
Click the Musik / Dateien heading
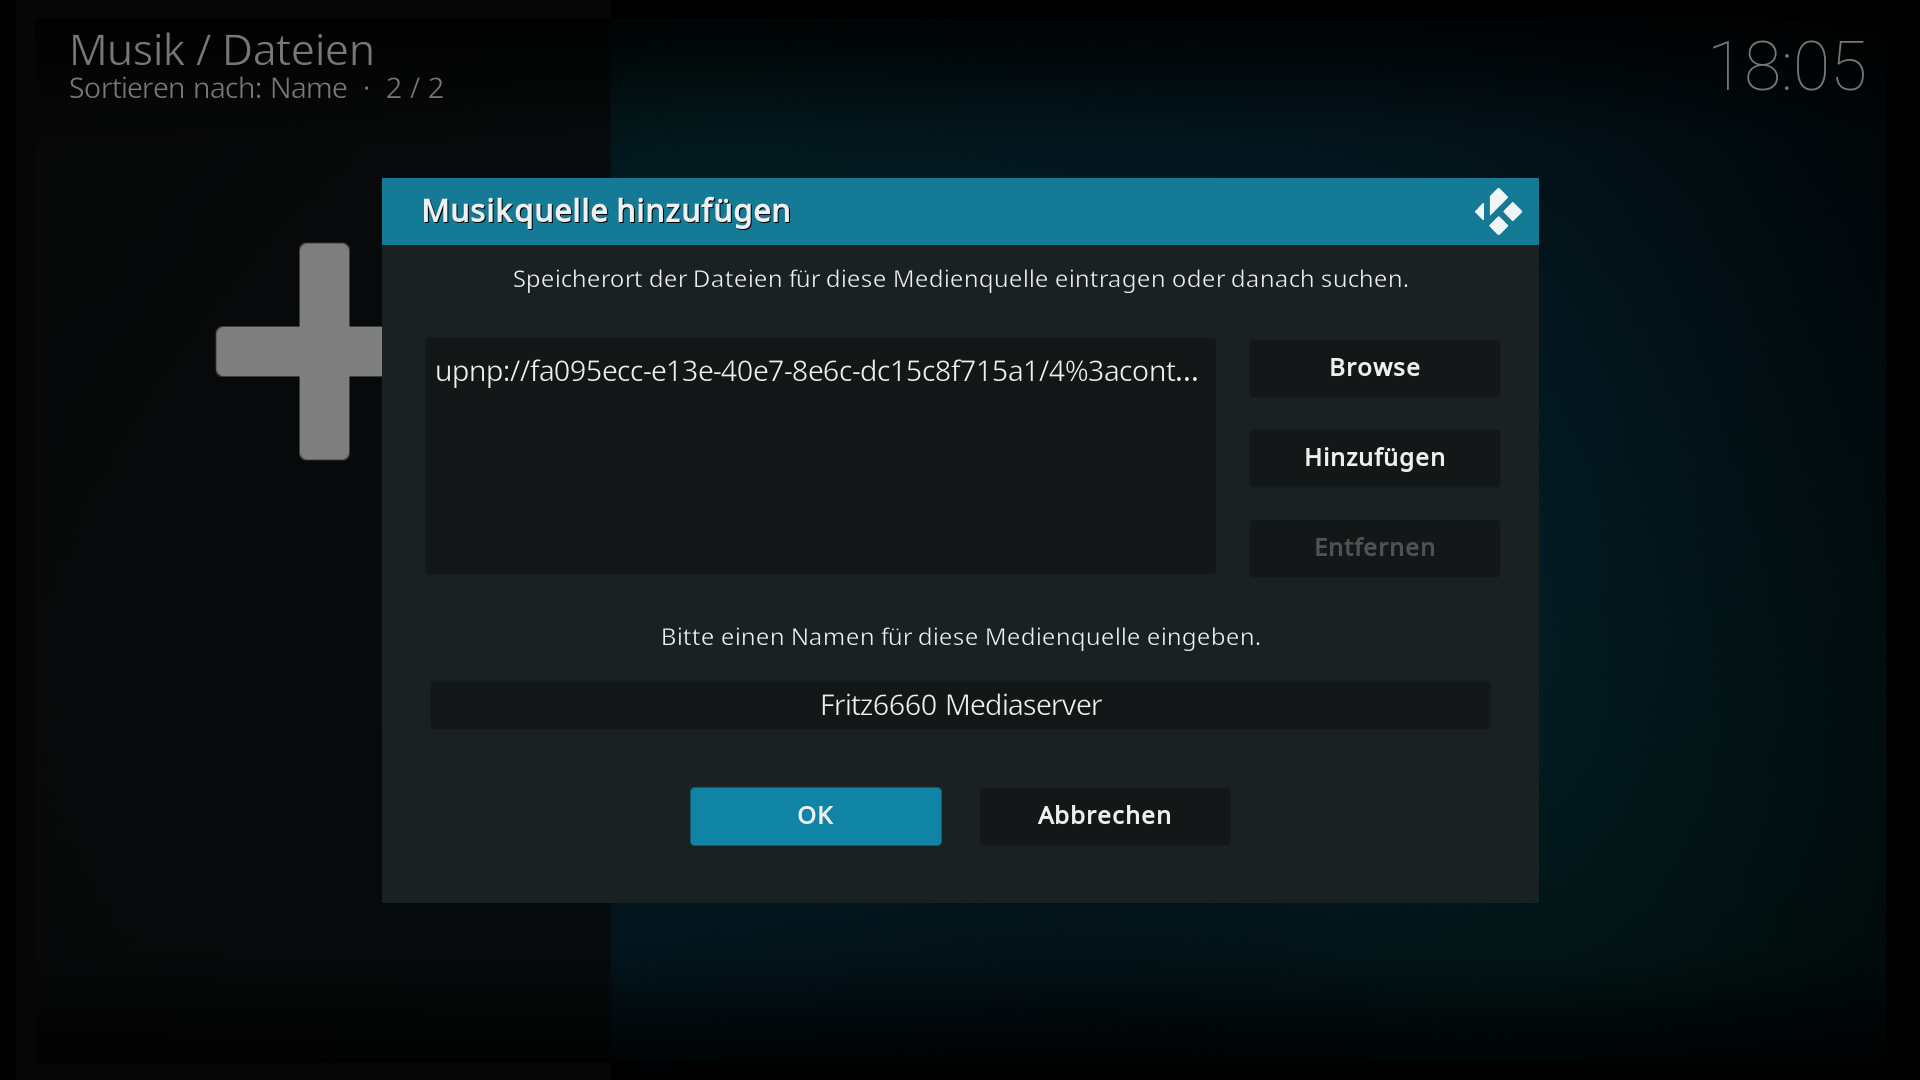(221, 50)
